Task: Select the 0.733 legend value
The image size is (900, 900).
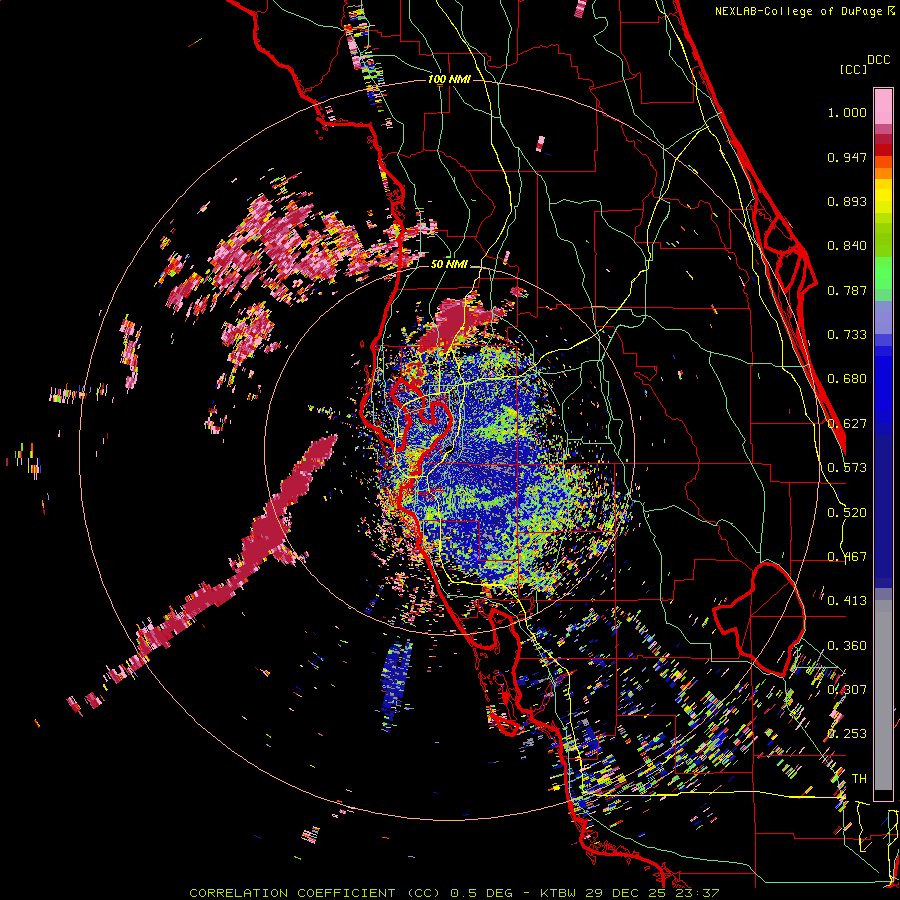Action: pos(847,335)
